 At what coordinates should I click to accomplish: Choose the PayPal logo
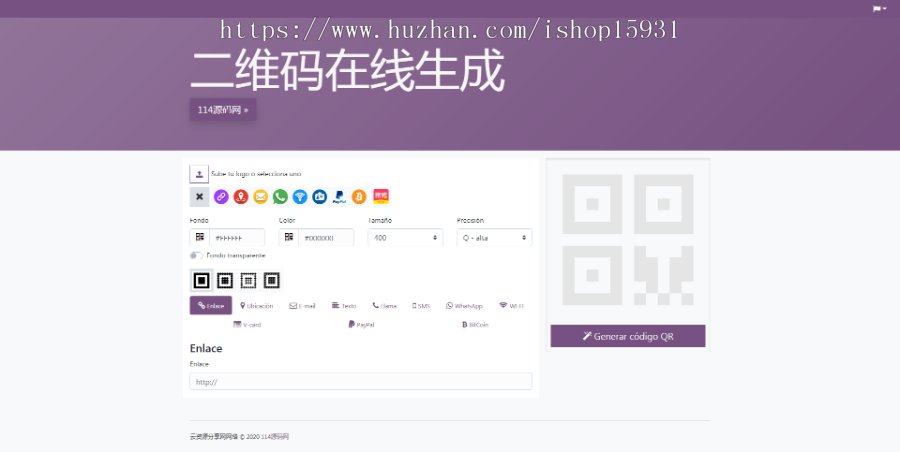[339, 197]
